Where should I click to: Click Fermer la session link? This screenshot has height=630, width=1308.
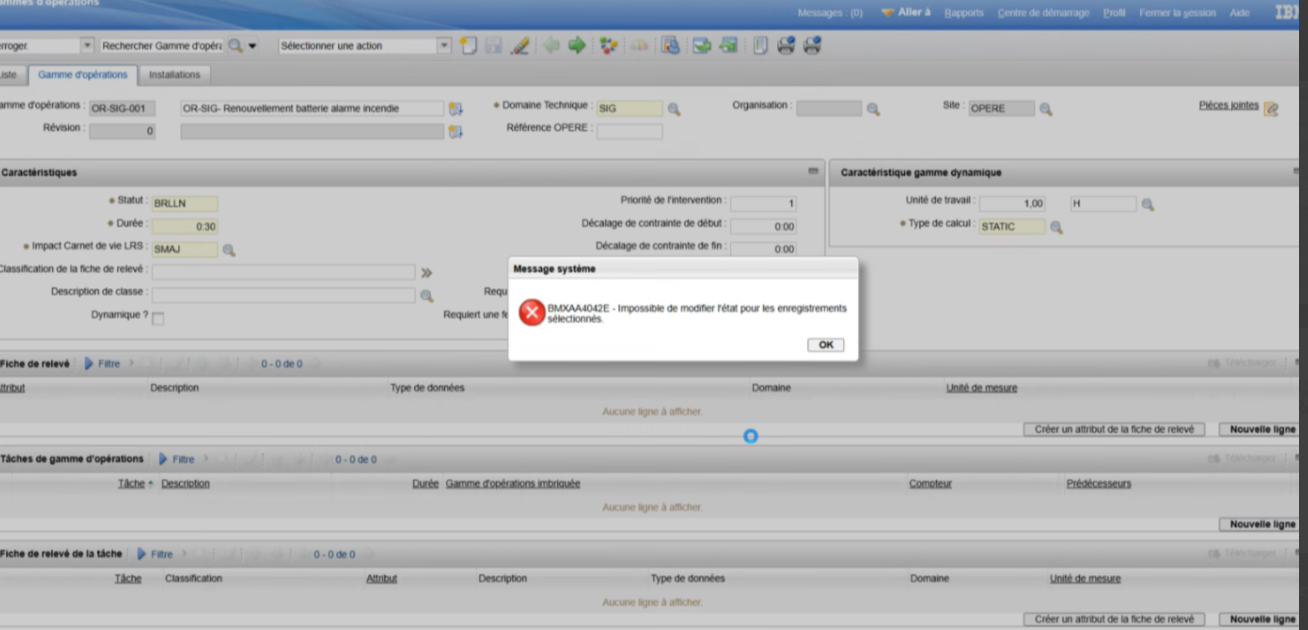tap(1177, 13)
